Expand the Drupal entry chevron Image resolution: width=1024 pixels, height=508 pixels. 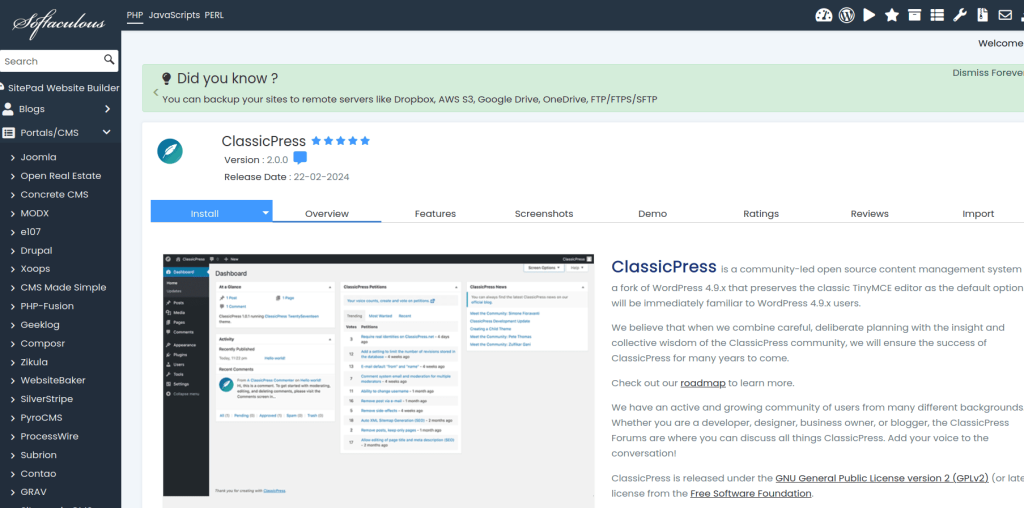(x=13, y=251)
